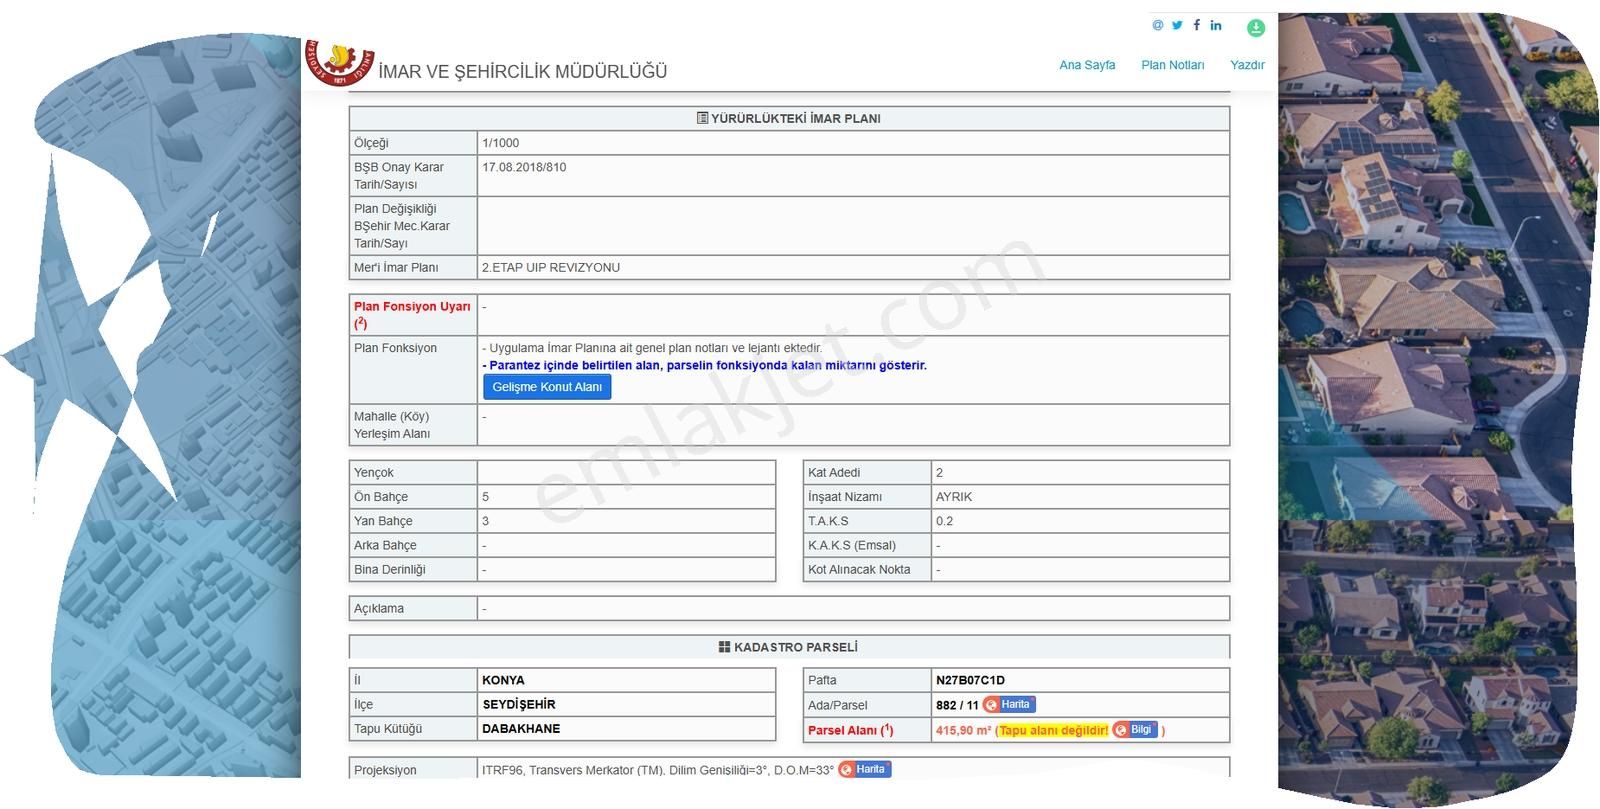Image resolution: width=1600 pixels, height=809 pixels.
Task: Click the Gelişme Konut Alanı button
Action: coord(547,387)
